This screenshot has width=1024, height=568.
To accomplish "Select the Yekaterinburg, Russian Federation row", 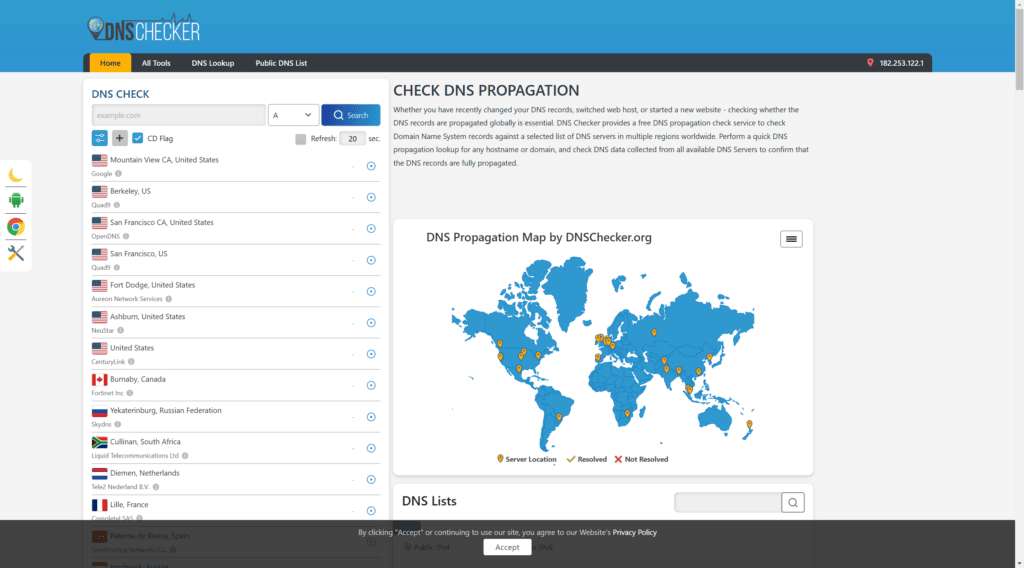I will click(236, 417).
